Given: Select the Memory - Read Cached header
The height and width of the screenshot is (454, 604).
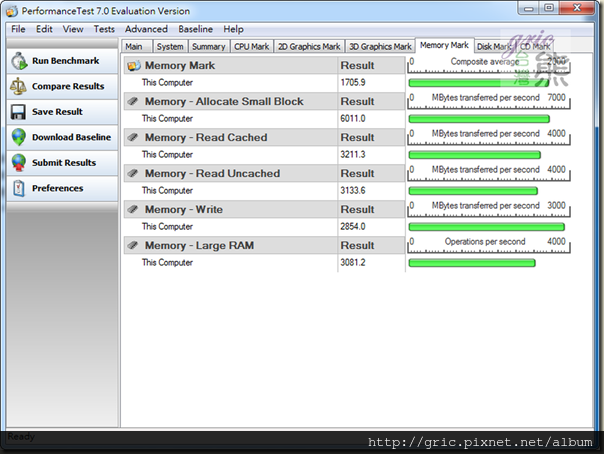Looking at the screenshot, I should pyautogui.click(x=264, y=137).
